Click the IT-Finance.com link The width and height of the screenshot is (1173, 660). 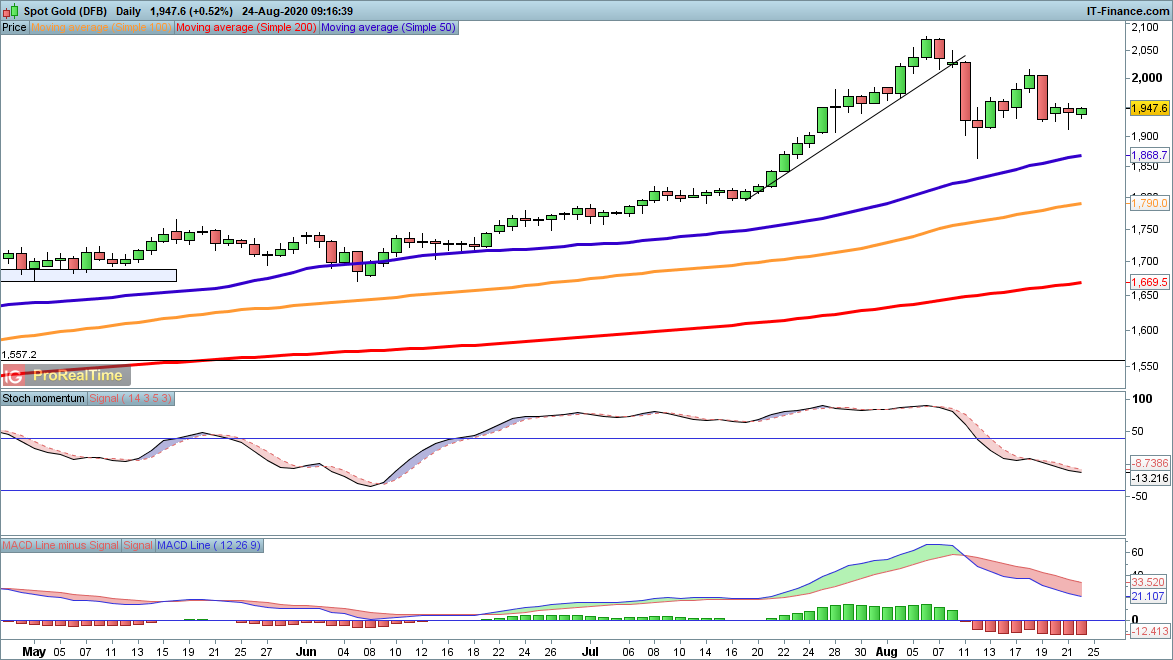click(1127, 9)
